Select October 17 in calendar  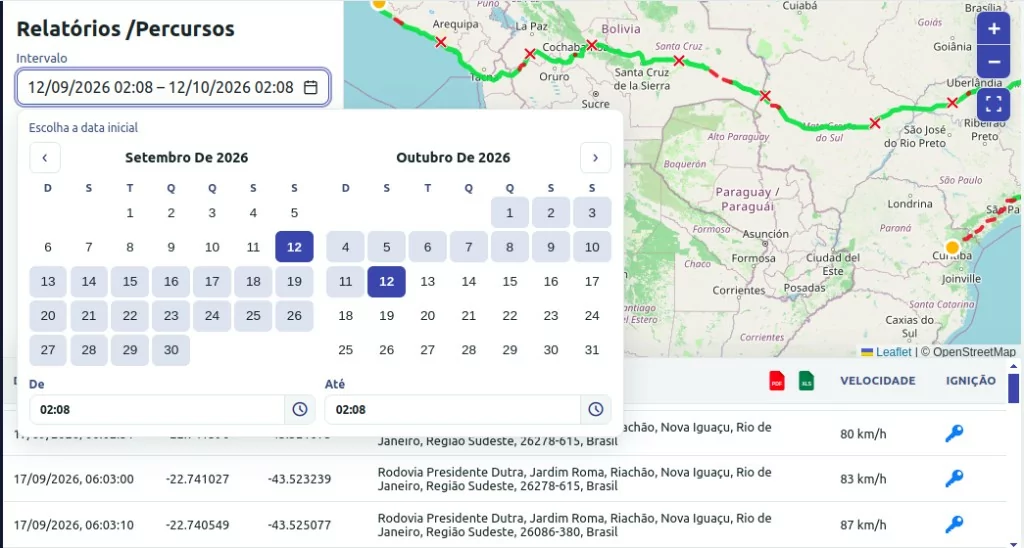pos(592,282)
